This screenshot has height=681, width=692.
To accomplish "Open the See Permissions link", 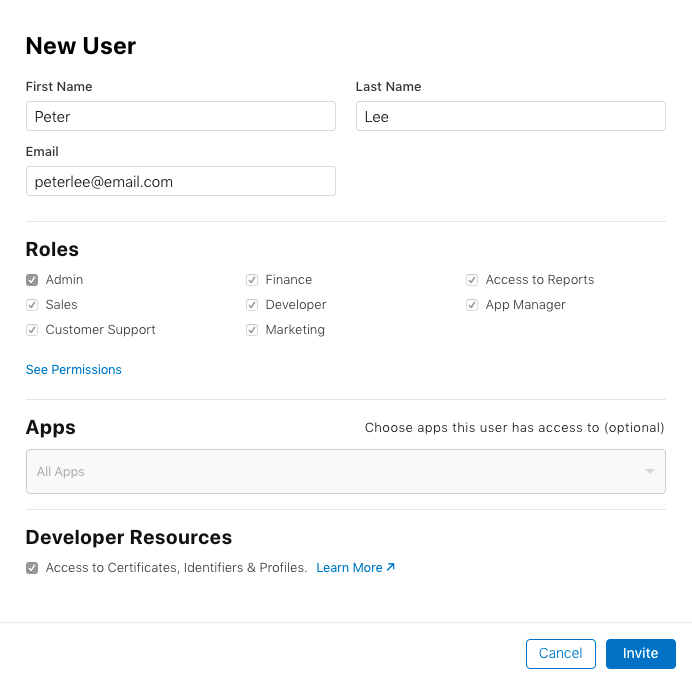I will coord(74,370).
